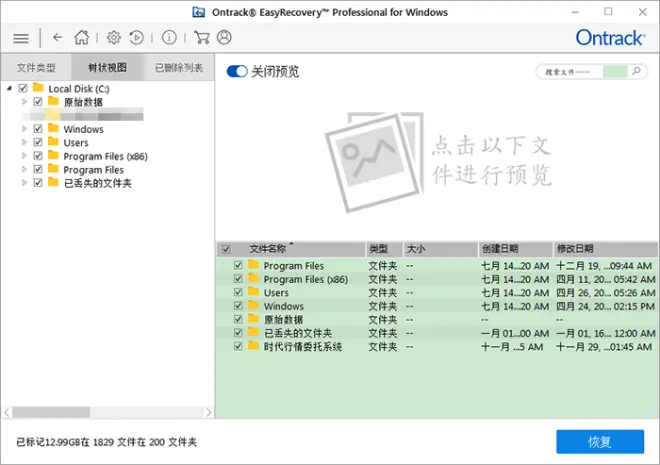
Task: Click the Program Files (x86) folder icon in the tree
Action: [x=53, y=155]
